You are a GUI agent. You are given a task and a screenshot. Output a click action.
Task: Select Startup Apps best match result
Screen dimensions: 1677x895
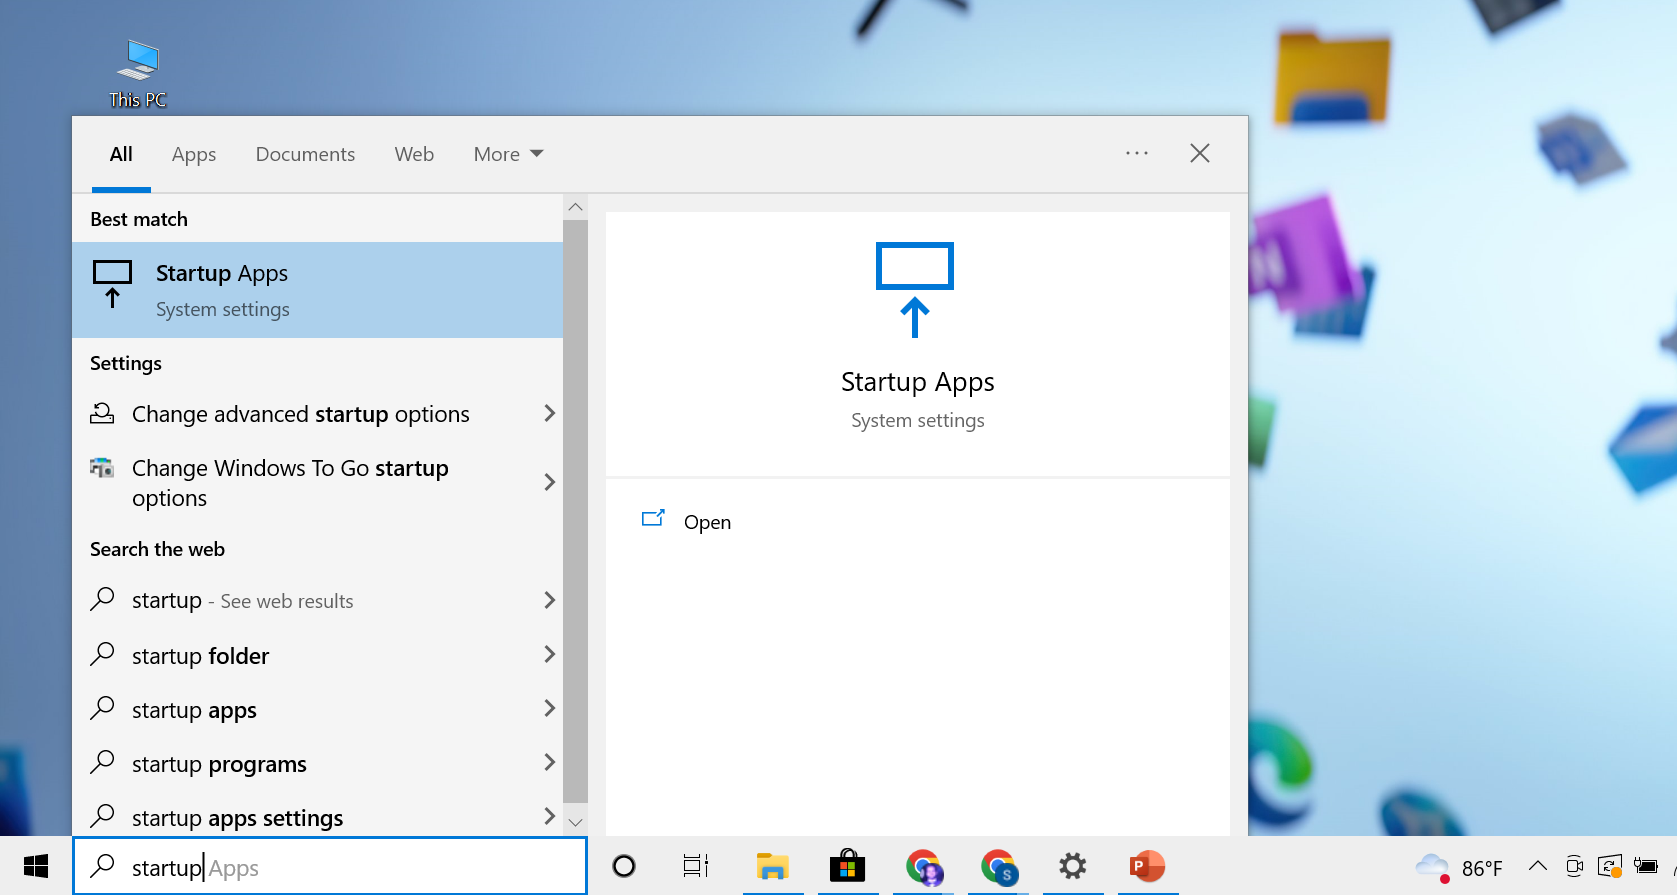tap(317, 290)
